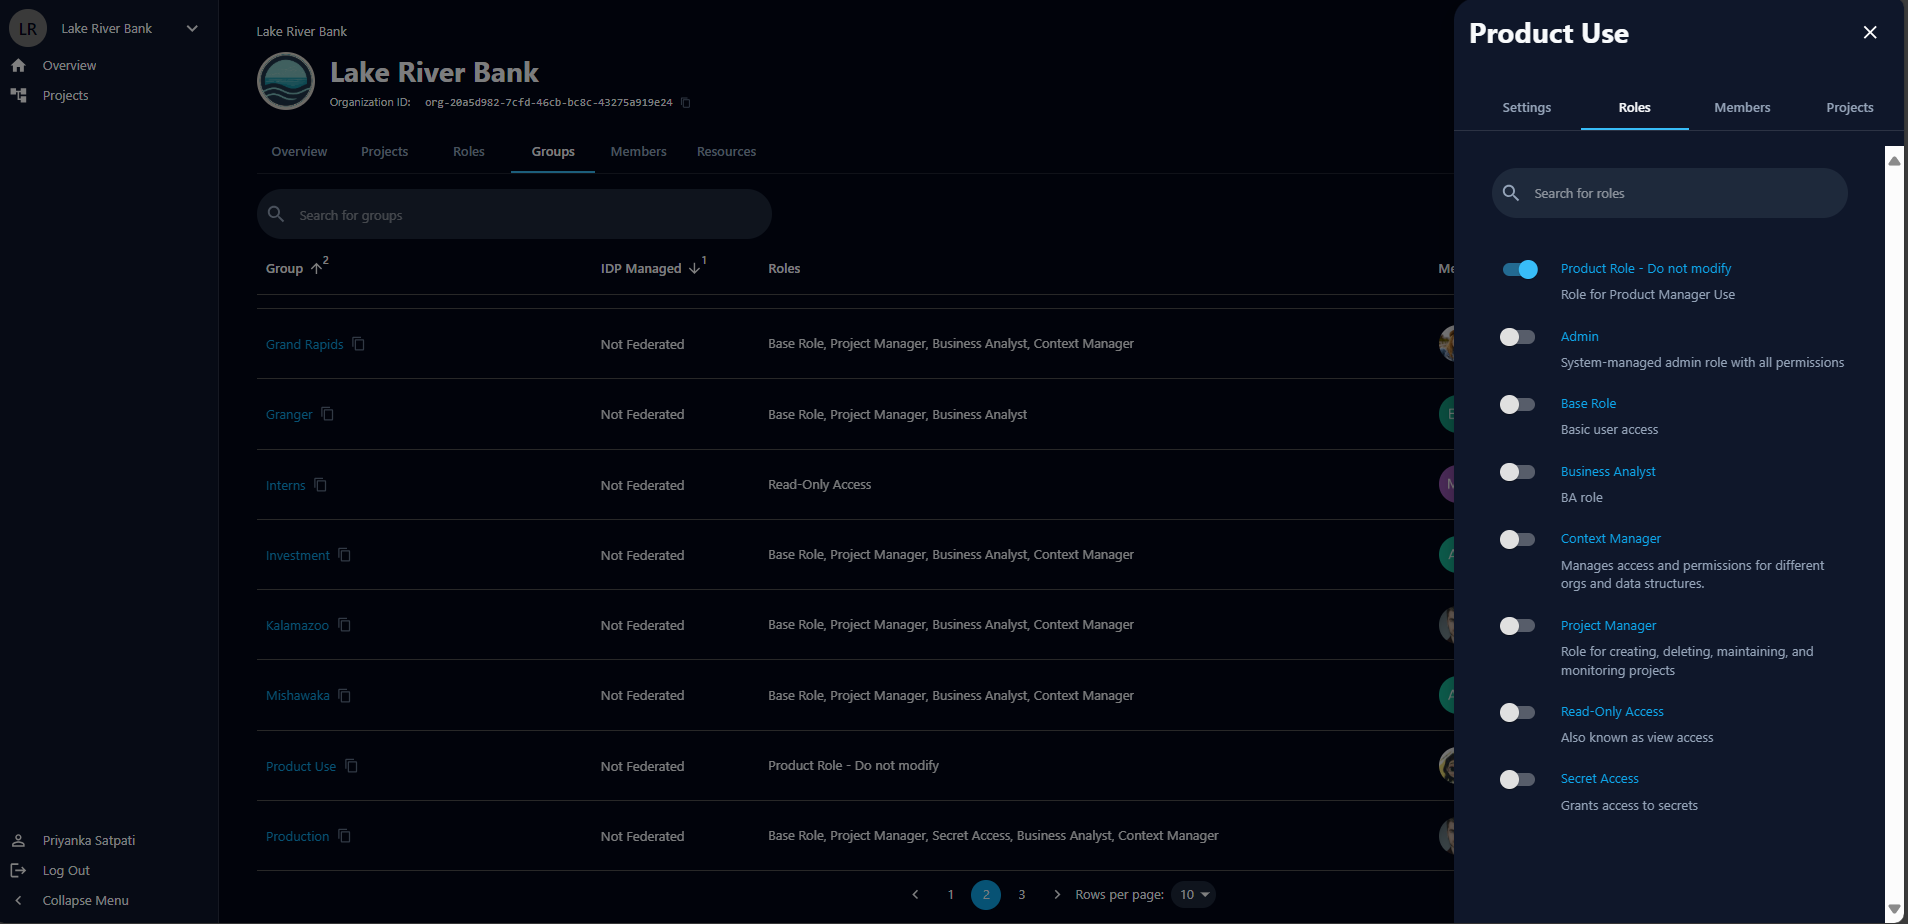Enable the Project Manager role toggle

(x=1517, y=626)
